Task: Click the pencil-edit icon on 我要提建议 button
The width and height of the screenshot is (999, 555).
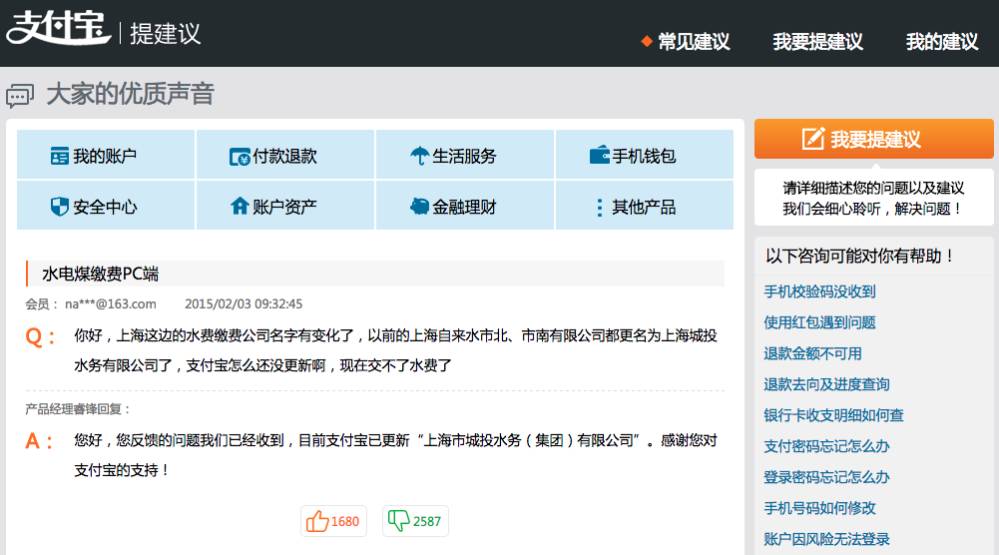Action: pos(813,138)
